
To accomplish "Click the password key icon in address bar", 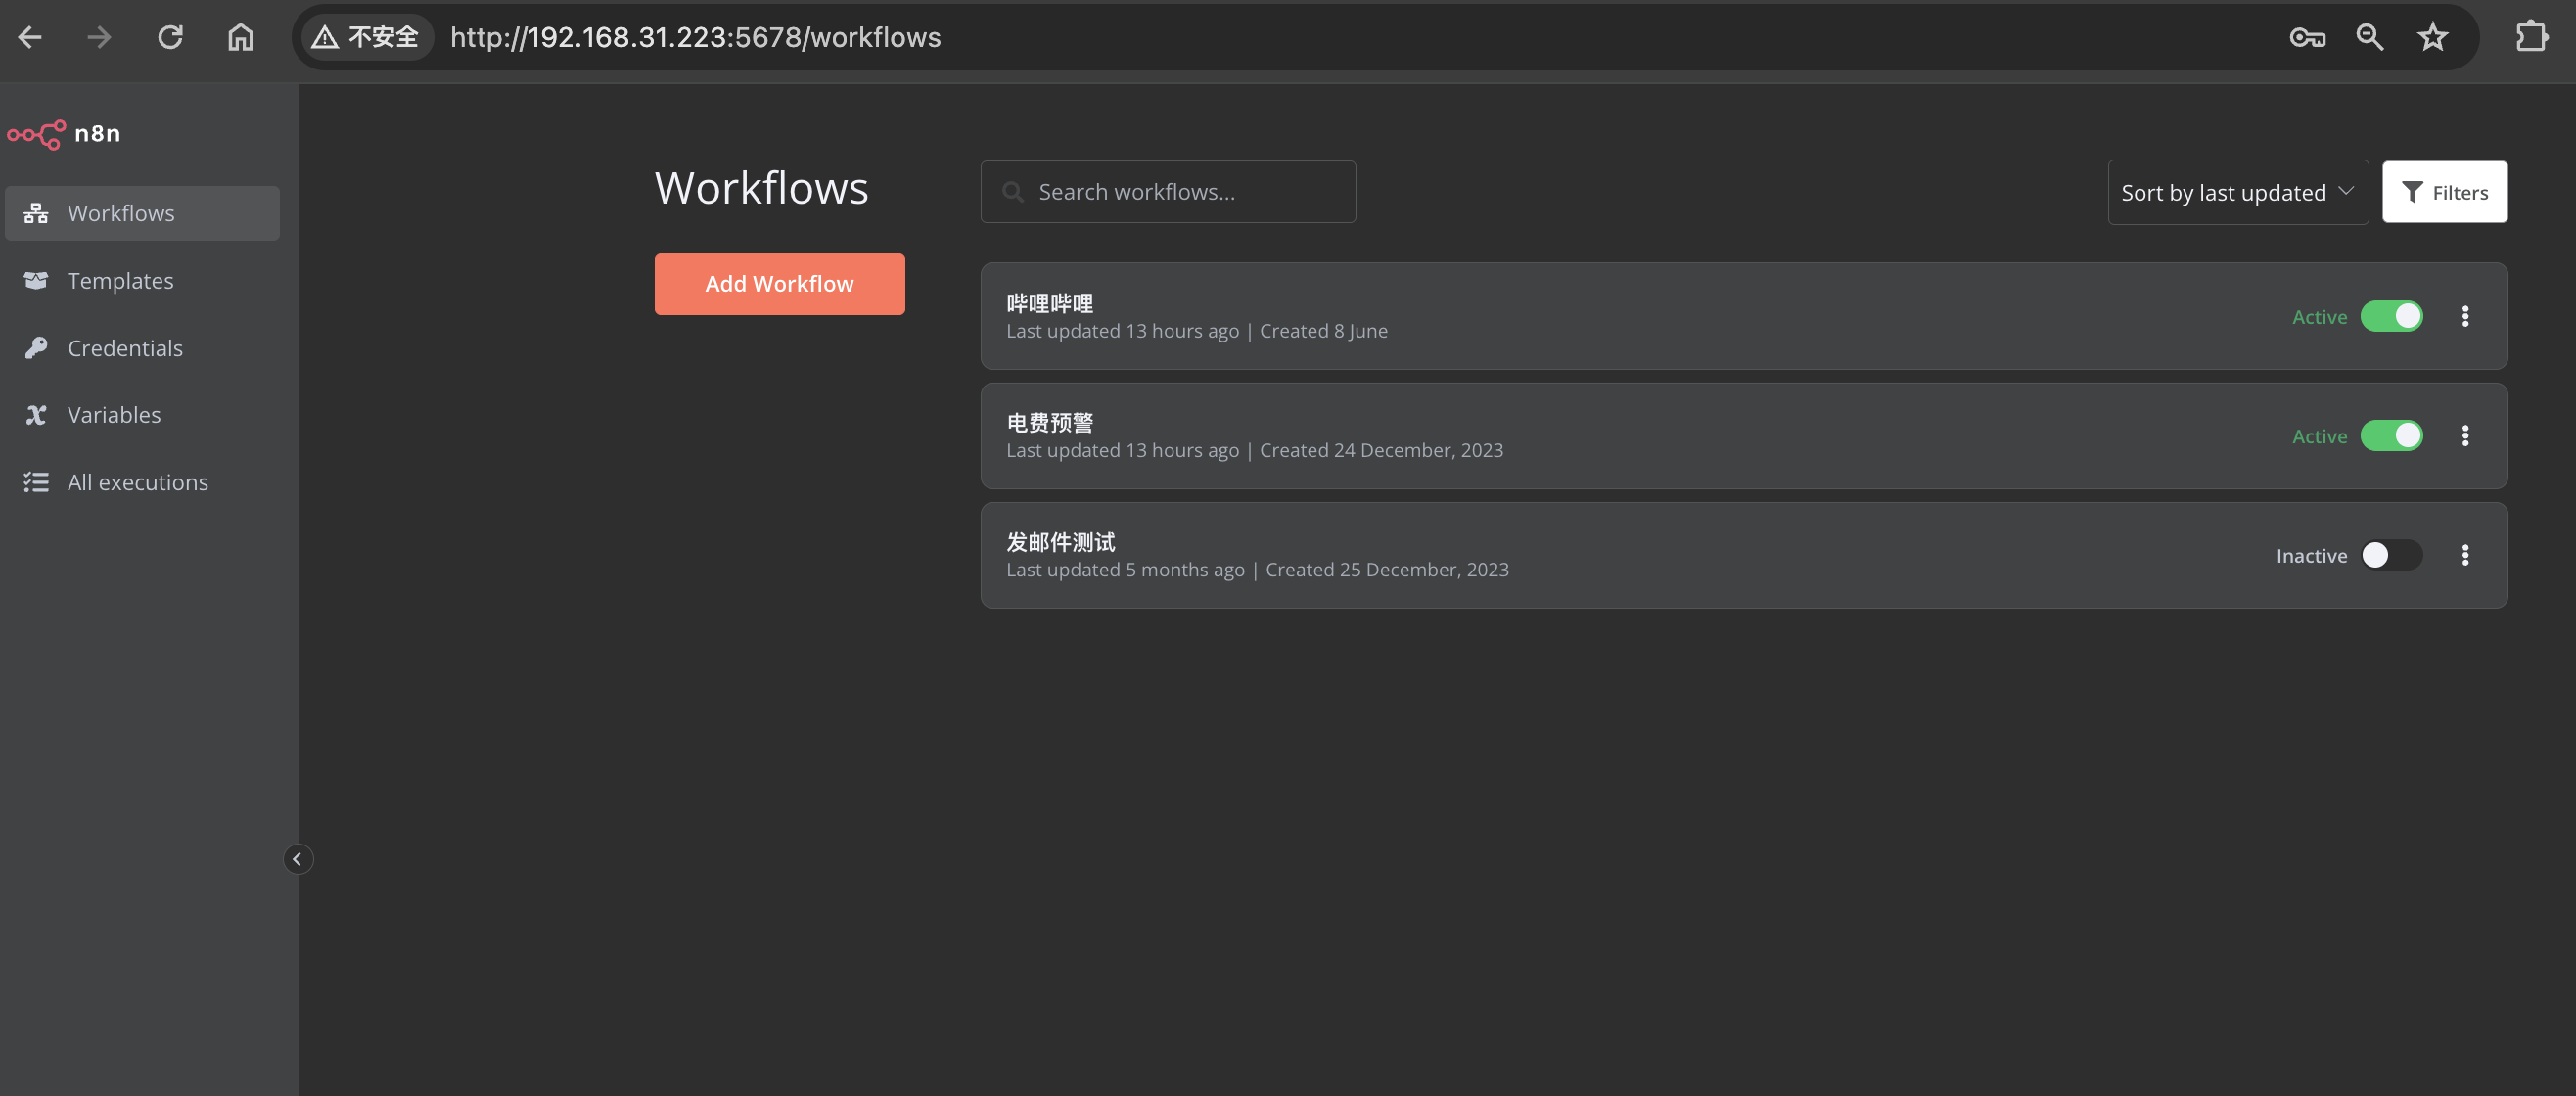I will point(2307,37).
